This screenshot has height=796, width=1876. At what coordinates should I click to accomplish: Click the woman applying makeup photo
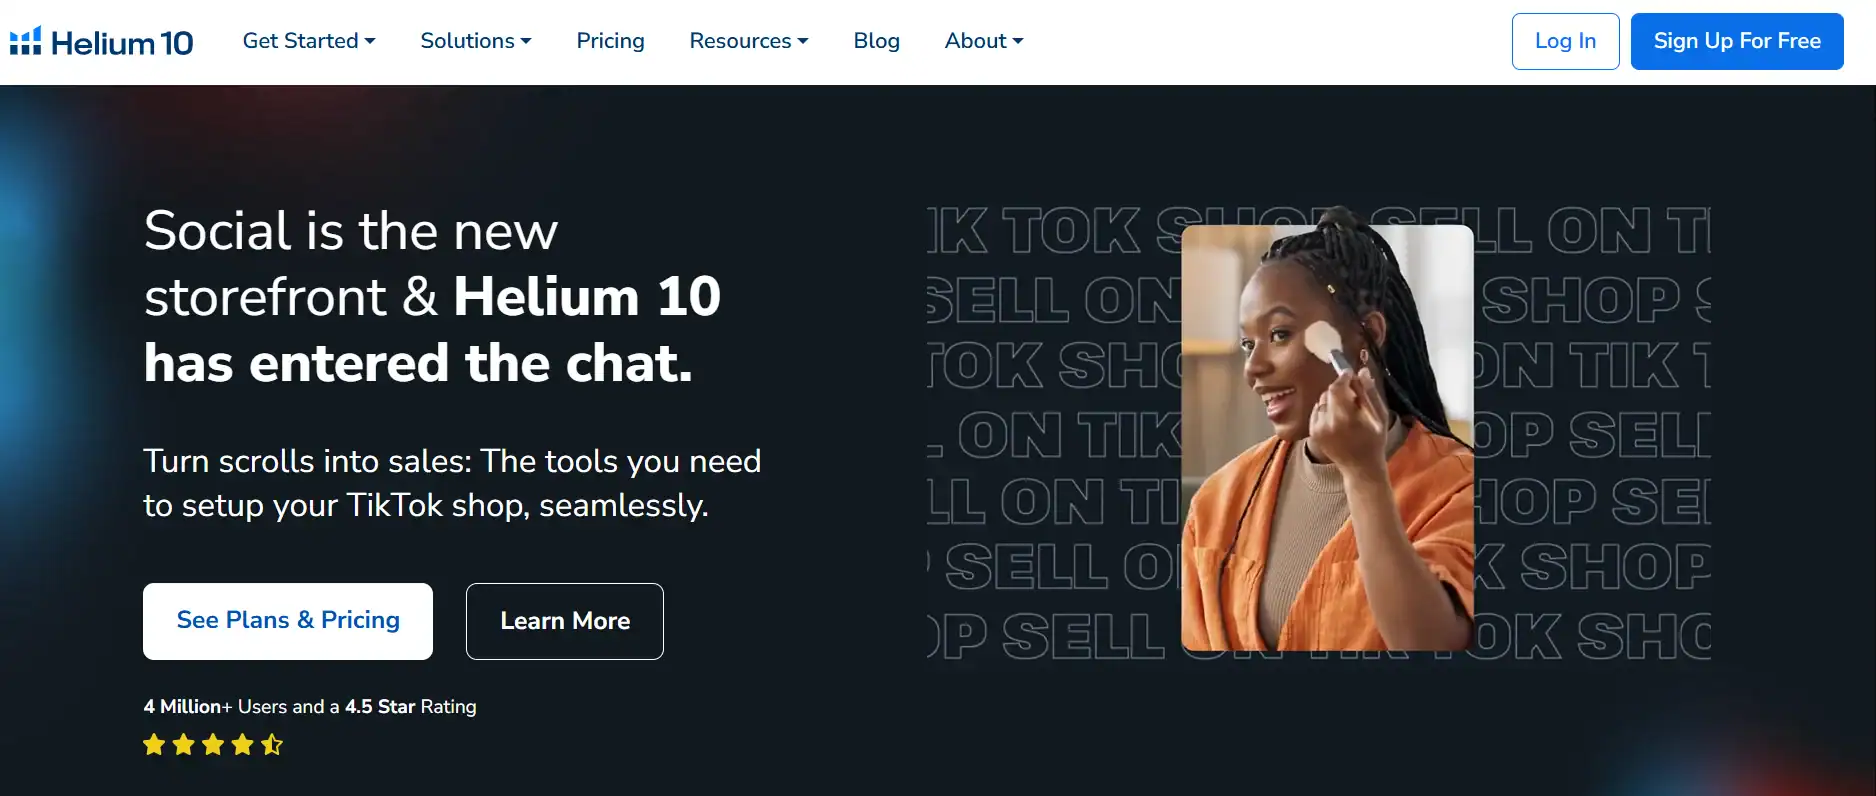pyautogui.click(x=1327, y=438)
